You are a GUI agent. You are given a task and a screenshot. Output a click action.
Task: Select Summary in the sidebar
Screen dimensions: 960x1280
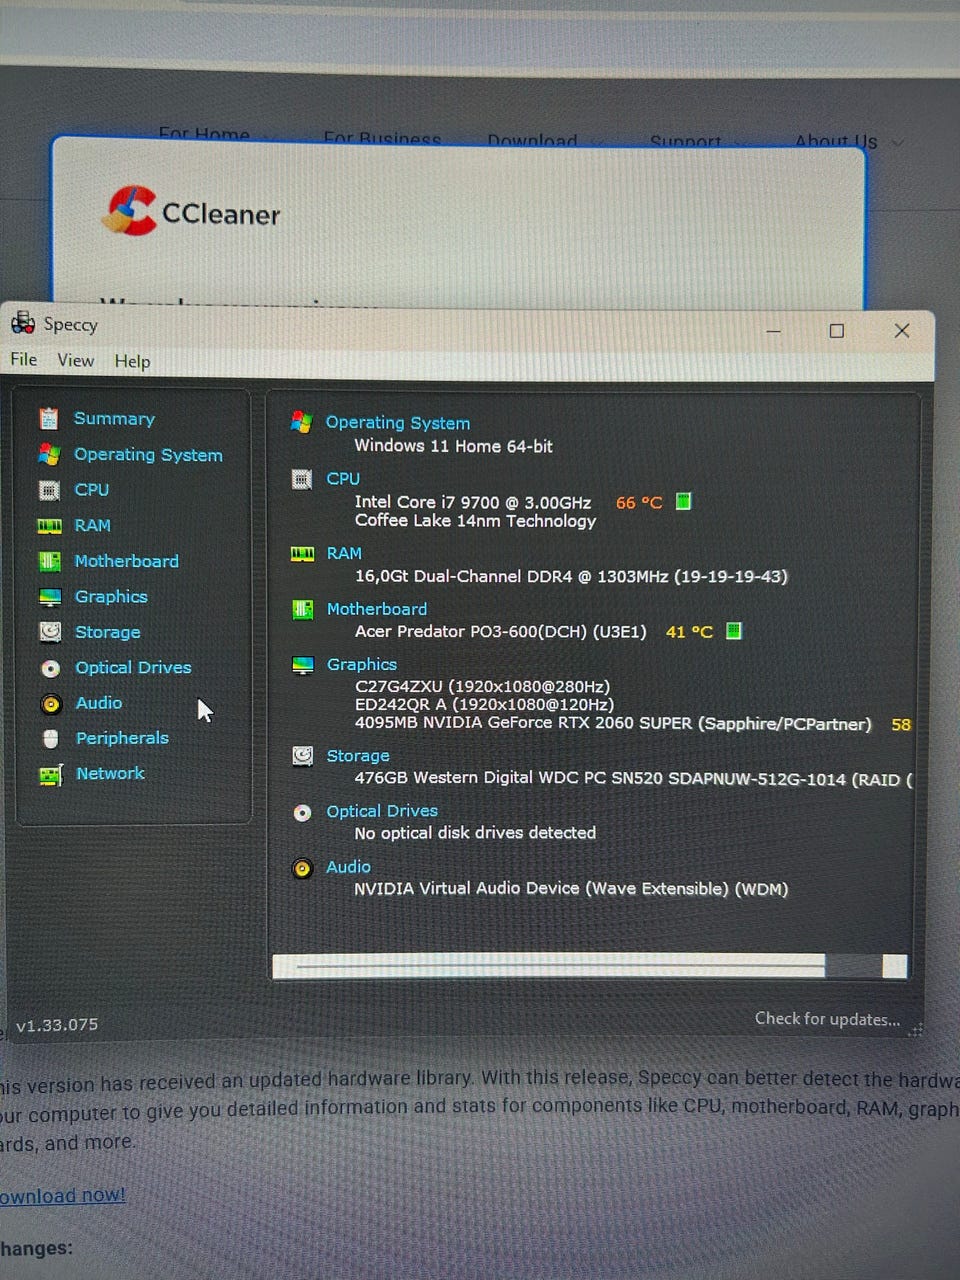114,418
